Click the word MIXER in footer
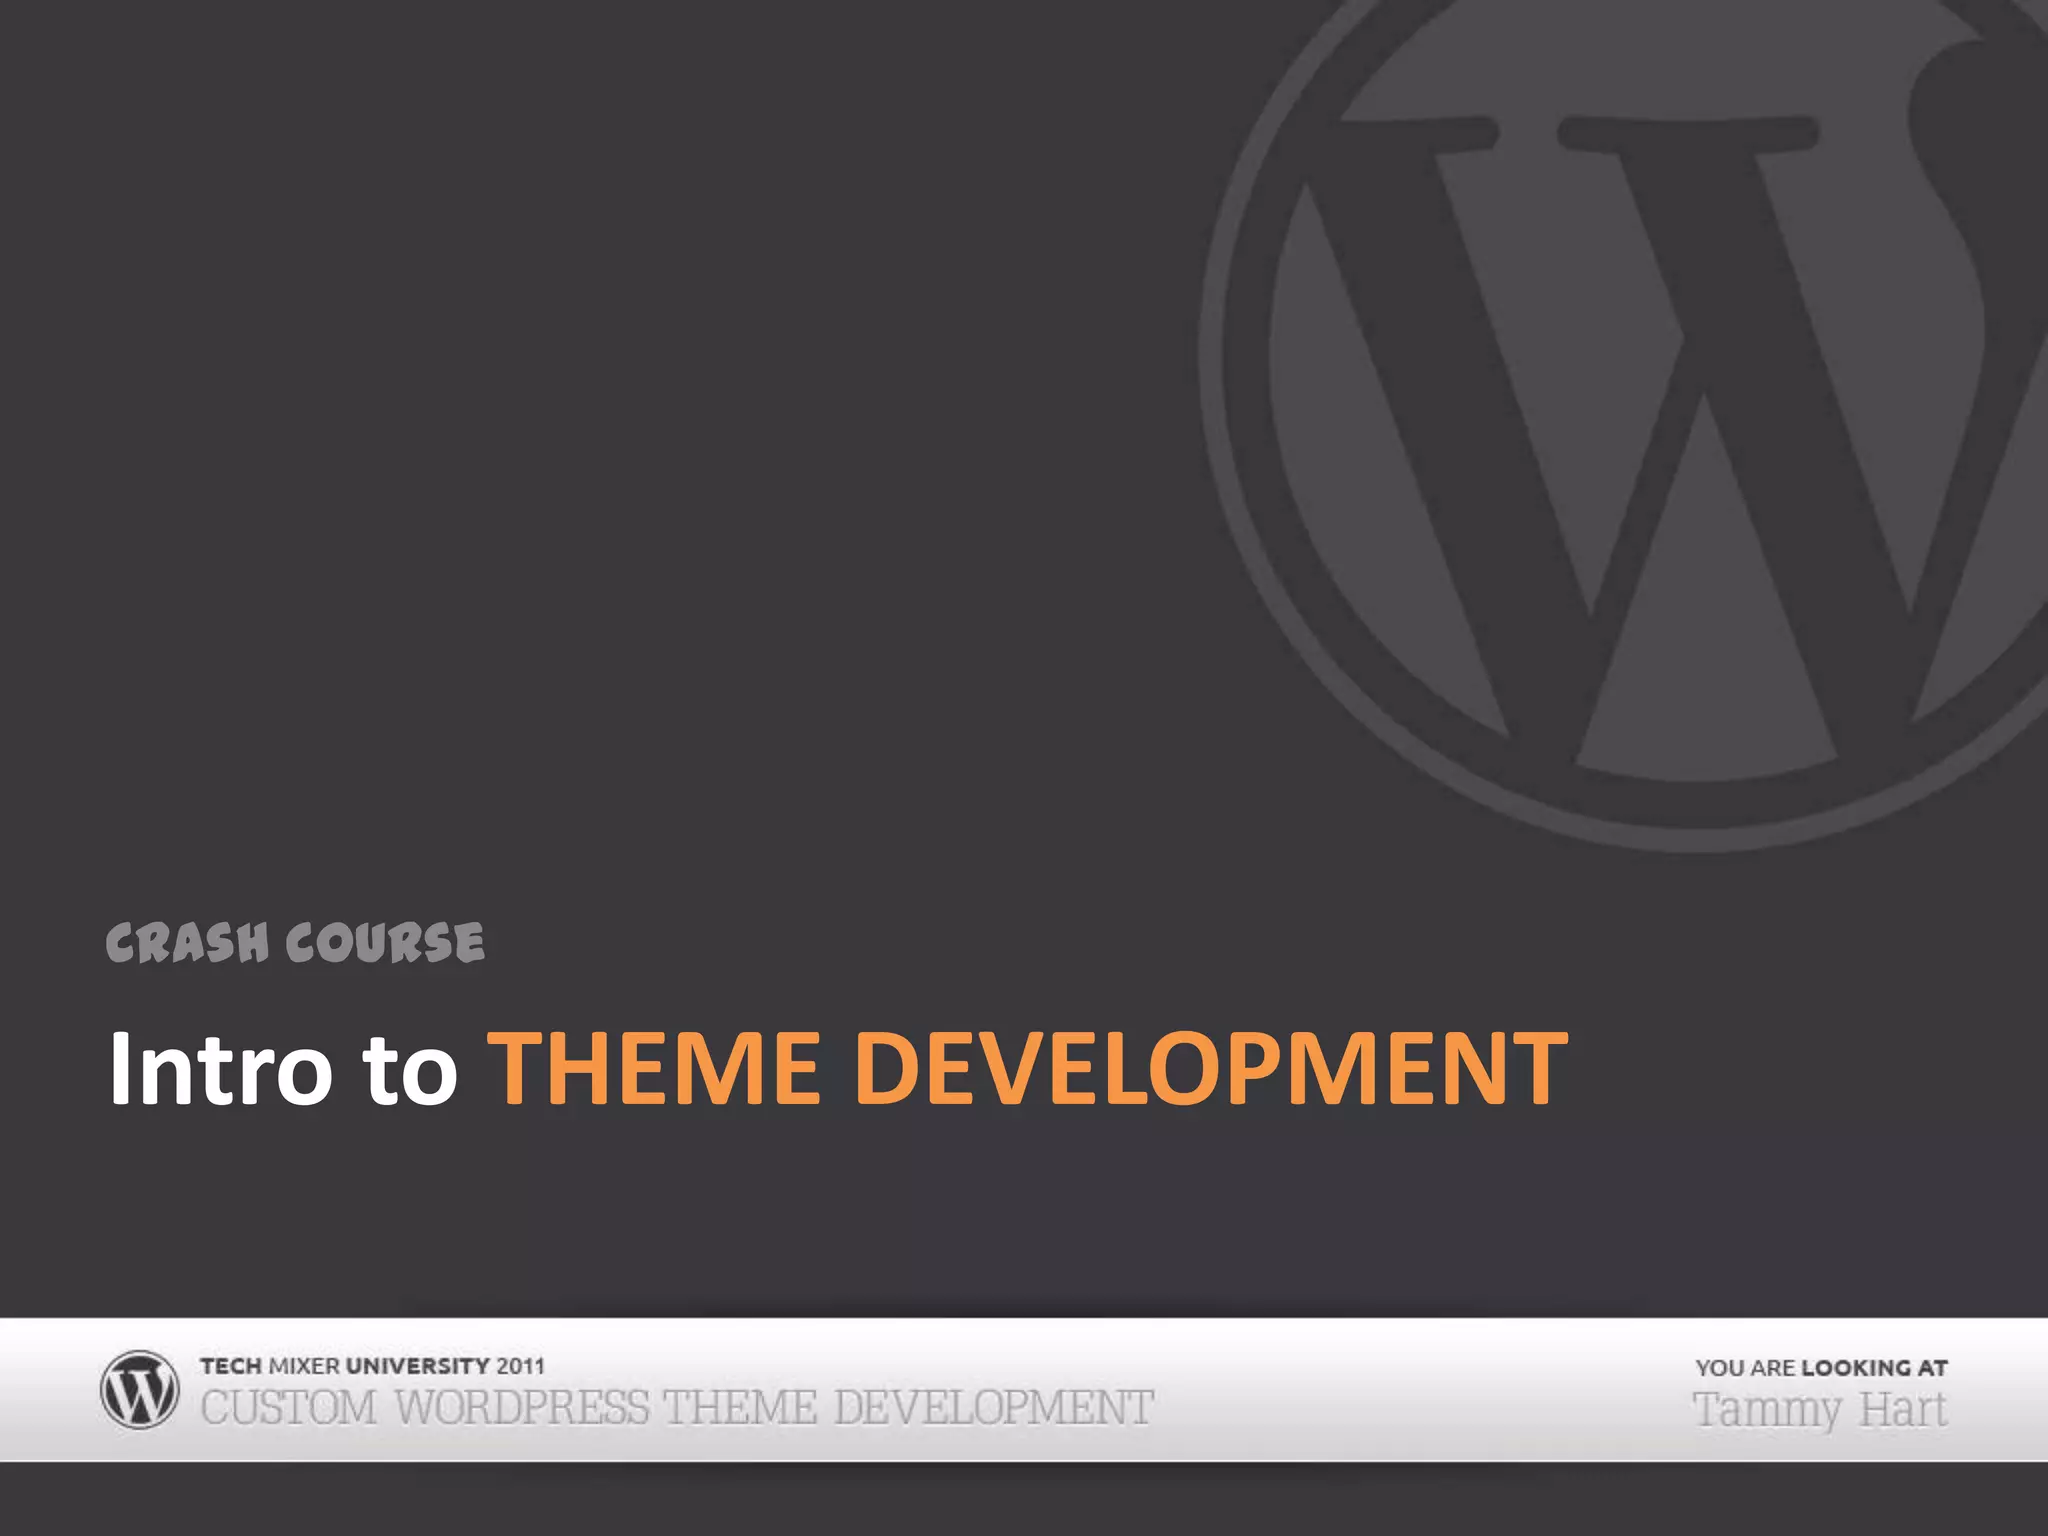 (304, 1366)
